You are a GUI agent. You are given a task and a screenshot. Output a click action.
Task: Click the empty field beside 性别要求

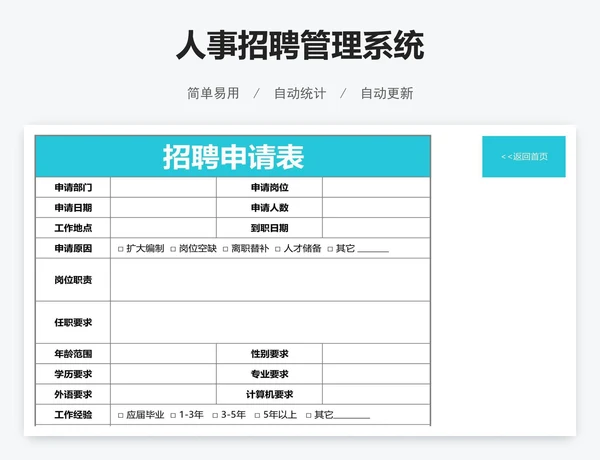point(376,354)
